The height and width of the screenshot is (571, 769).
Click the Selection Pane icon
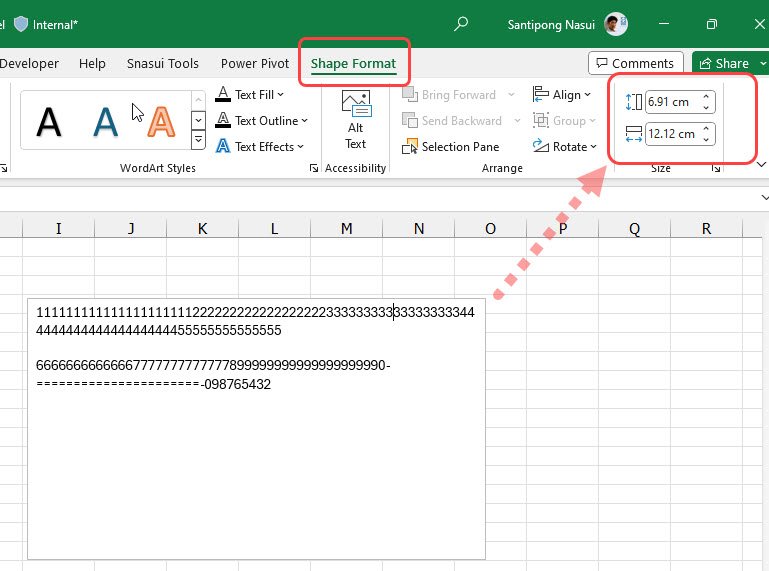tap(411, 147)
